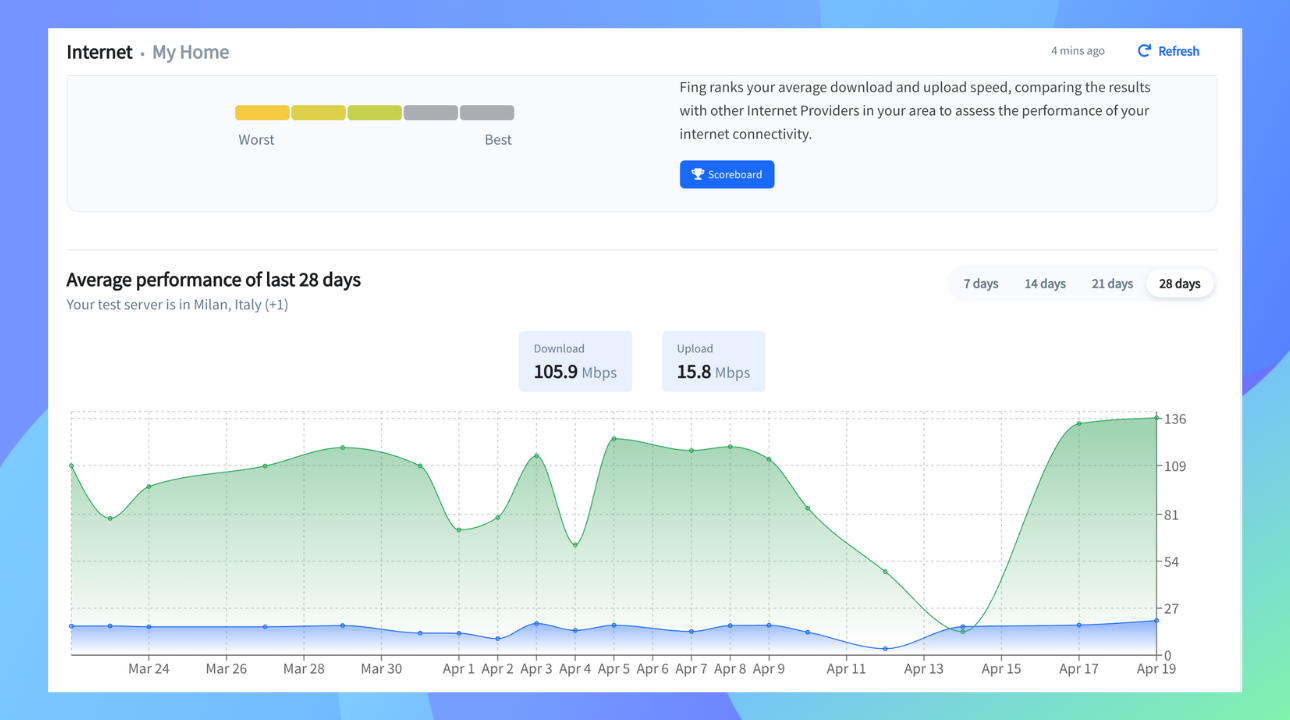Click the Download 105.9 Mbps card
The height and width of the screenshot is (720, 1290).
pos(575,361)
